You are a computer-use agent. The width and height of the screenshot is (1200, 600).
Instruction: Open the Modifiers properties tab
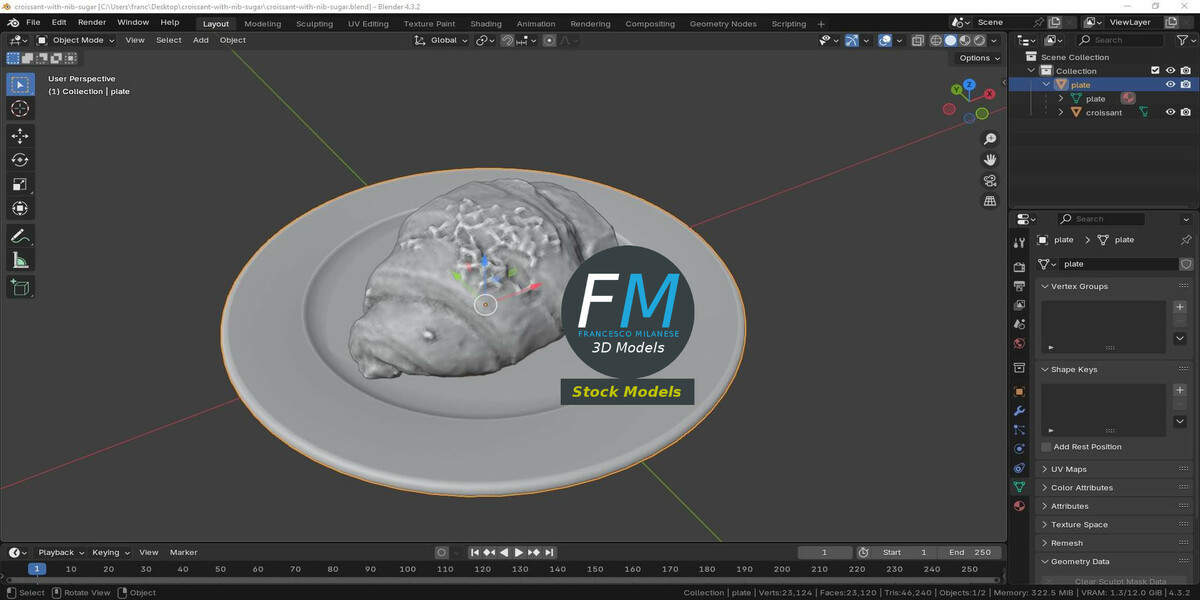[1019, 411]
